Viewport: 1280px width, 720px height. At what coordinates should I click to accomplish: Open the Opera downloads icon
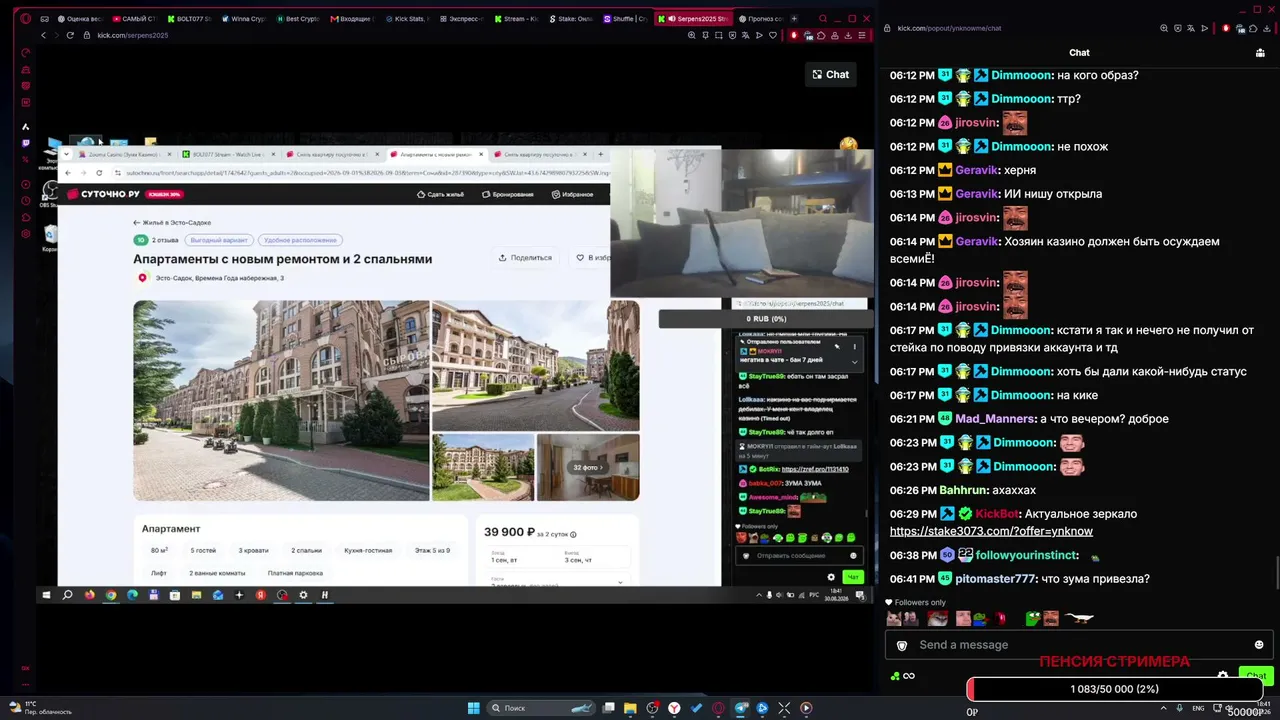[x=848, y=35]
